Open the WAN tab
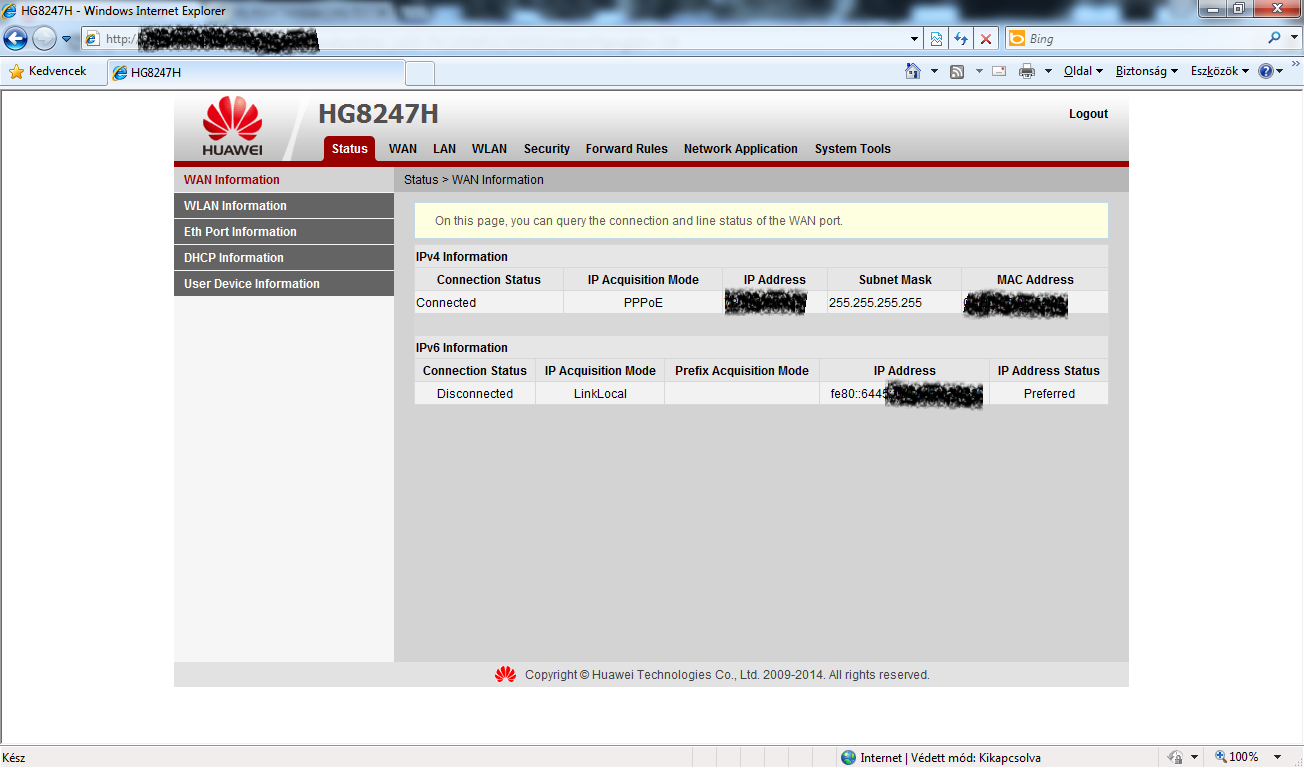 [x=403, y=149]
